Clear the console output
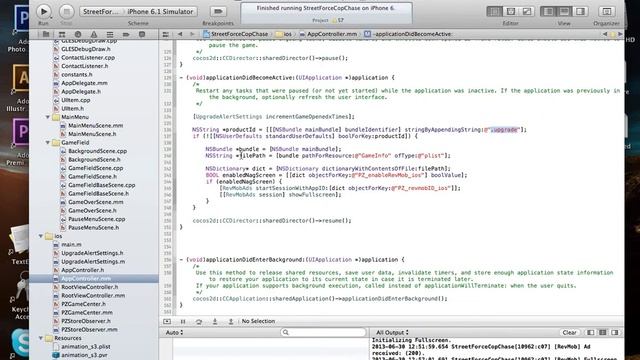This screenshot has width=640, height=360. coord(569,333)
